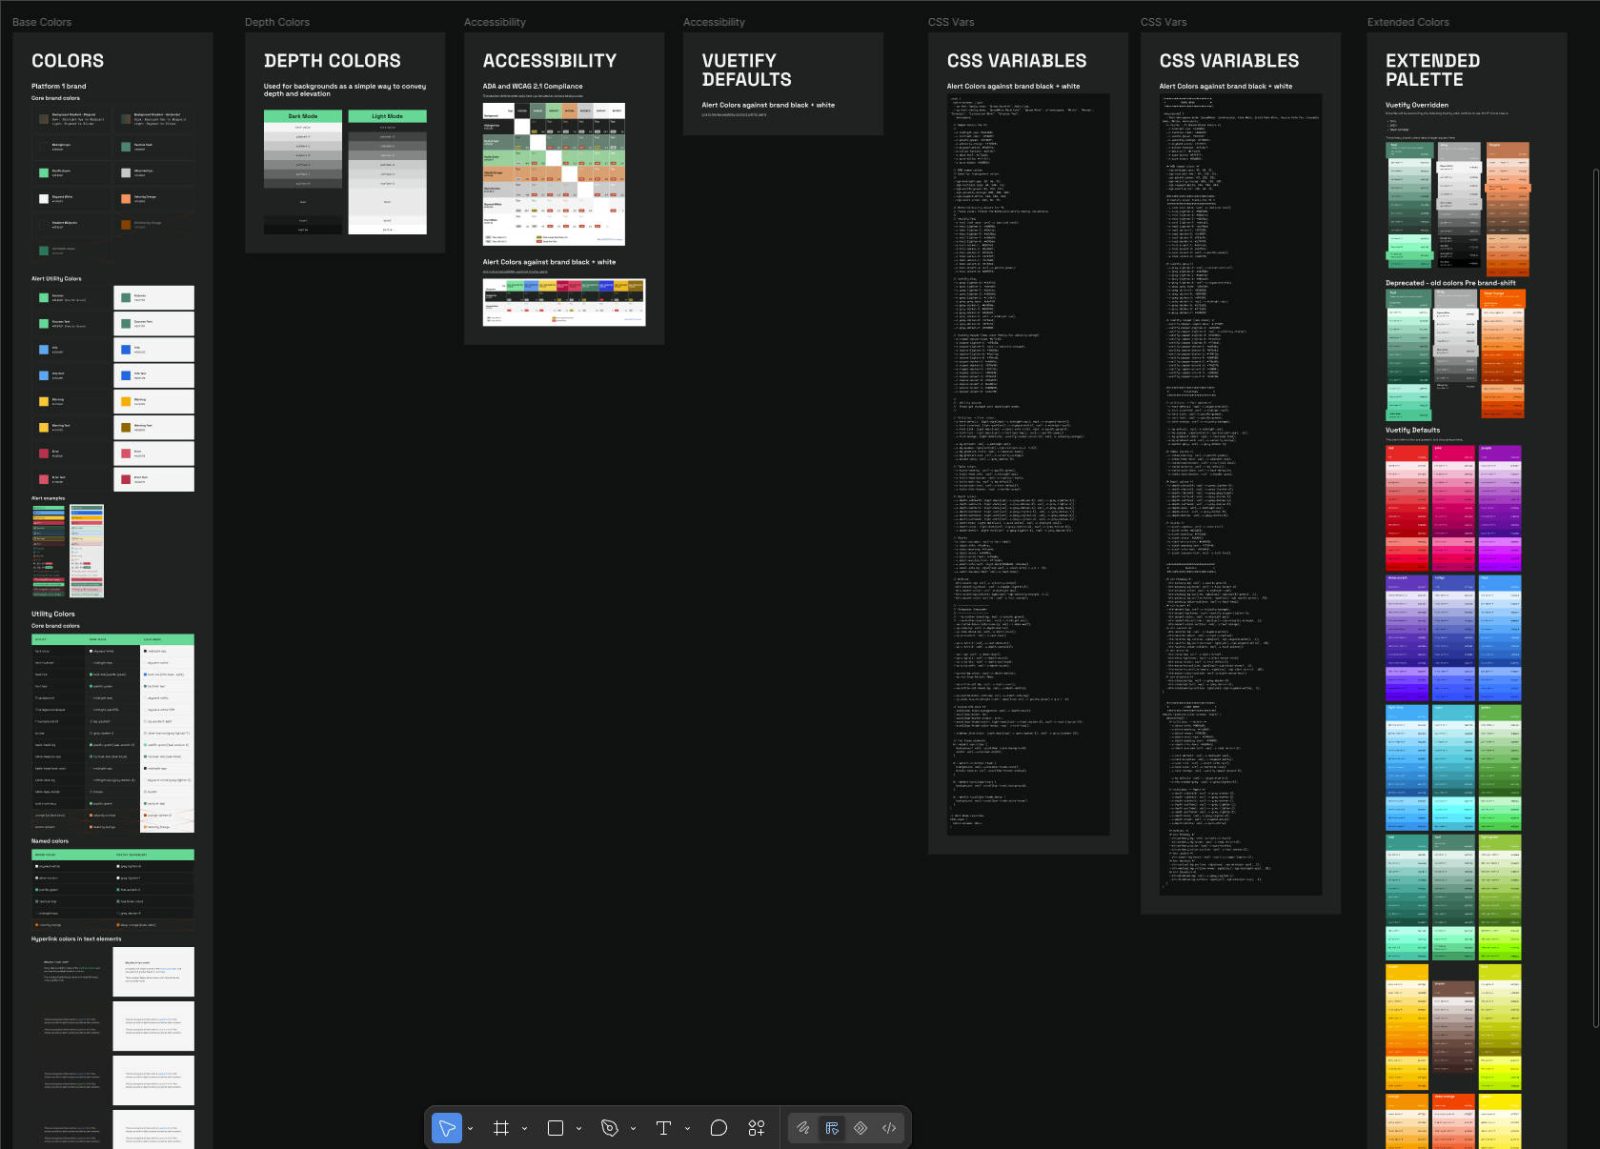
Task: Select Accessibility frame label above ACCESSIBILITY heading
Action: click(495, 22)
